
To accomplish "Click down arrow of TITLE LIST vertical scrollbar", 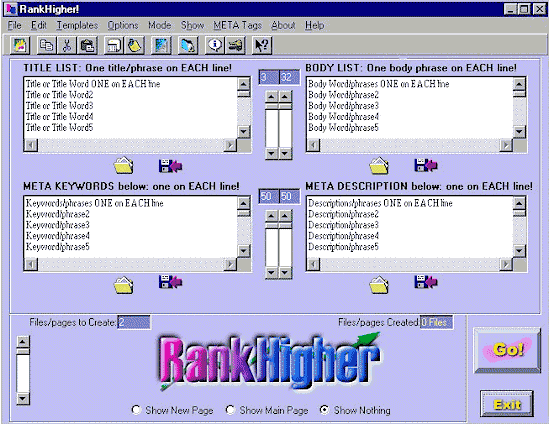I will click(x=243, y=132).
